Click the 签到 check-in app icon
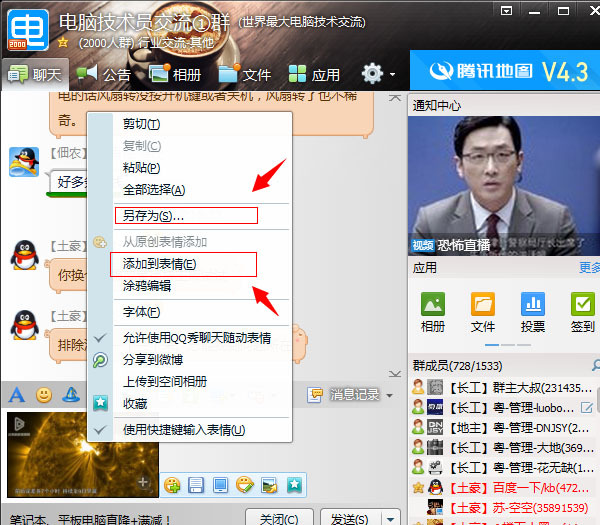The width and height of the screenshot is (600, 525). 582,304
